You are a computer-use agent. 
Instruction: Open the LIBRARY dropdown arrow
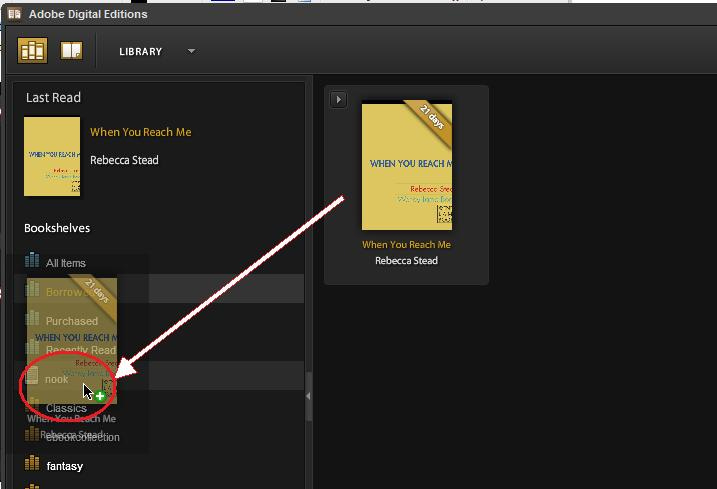point(192,51)
